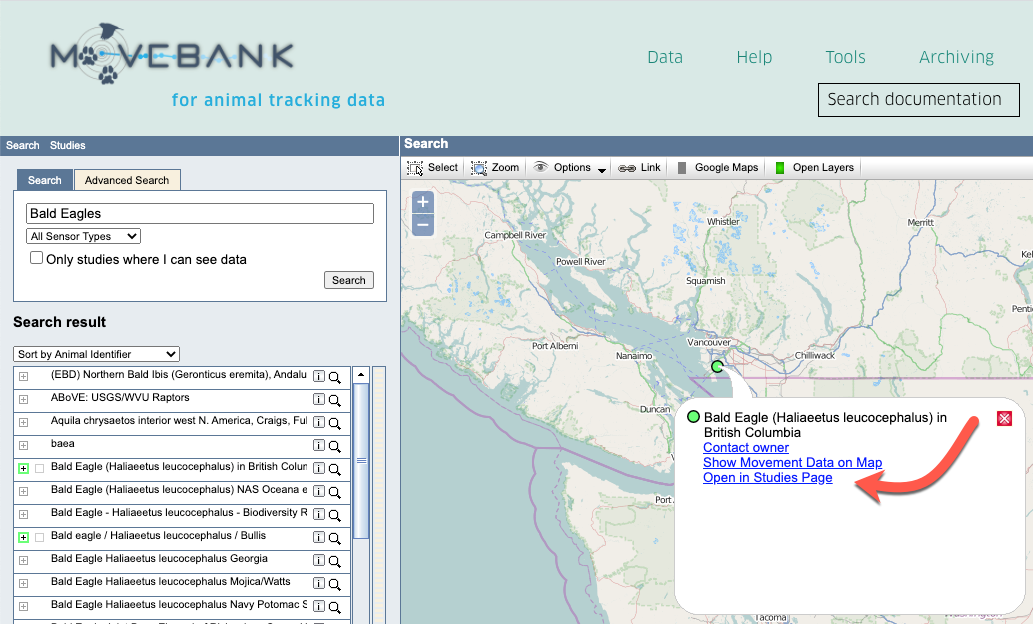Click the Link chain icon in toolbar
This screenshot has height=624, width=1033.
pos(639,168)
